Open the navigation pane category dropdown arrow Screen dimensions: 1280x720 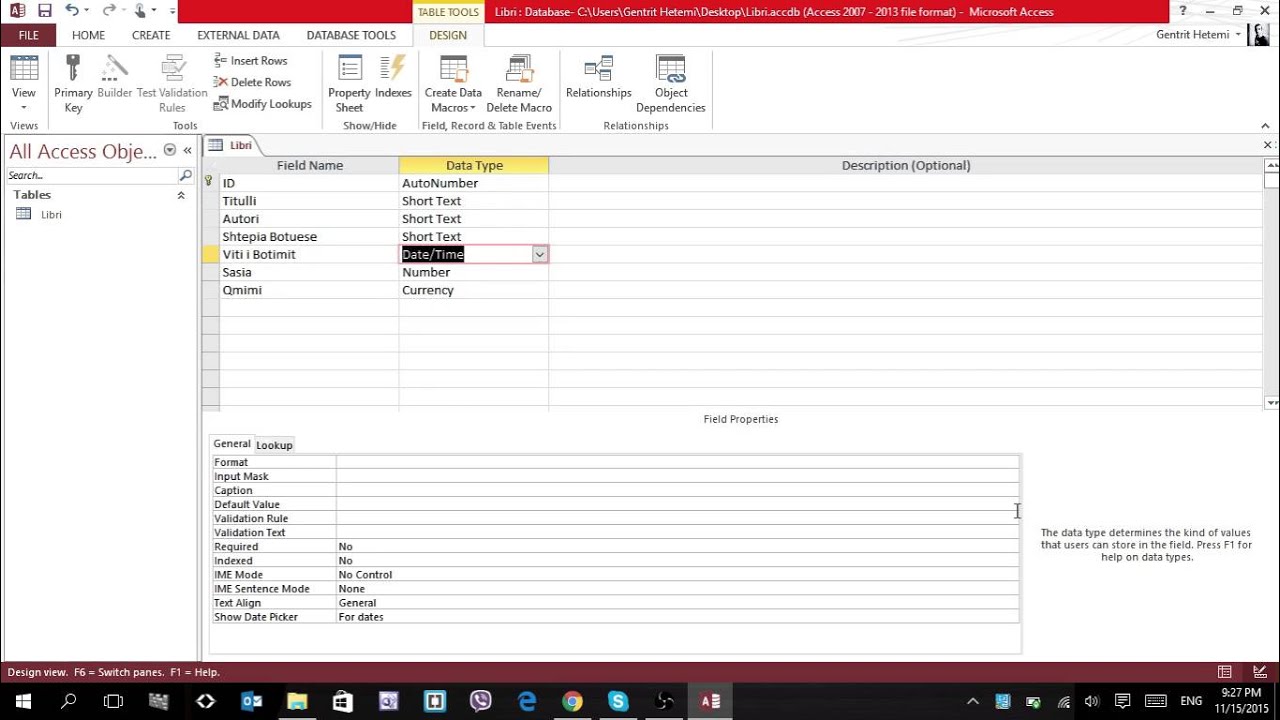click(169, 150)
